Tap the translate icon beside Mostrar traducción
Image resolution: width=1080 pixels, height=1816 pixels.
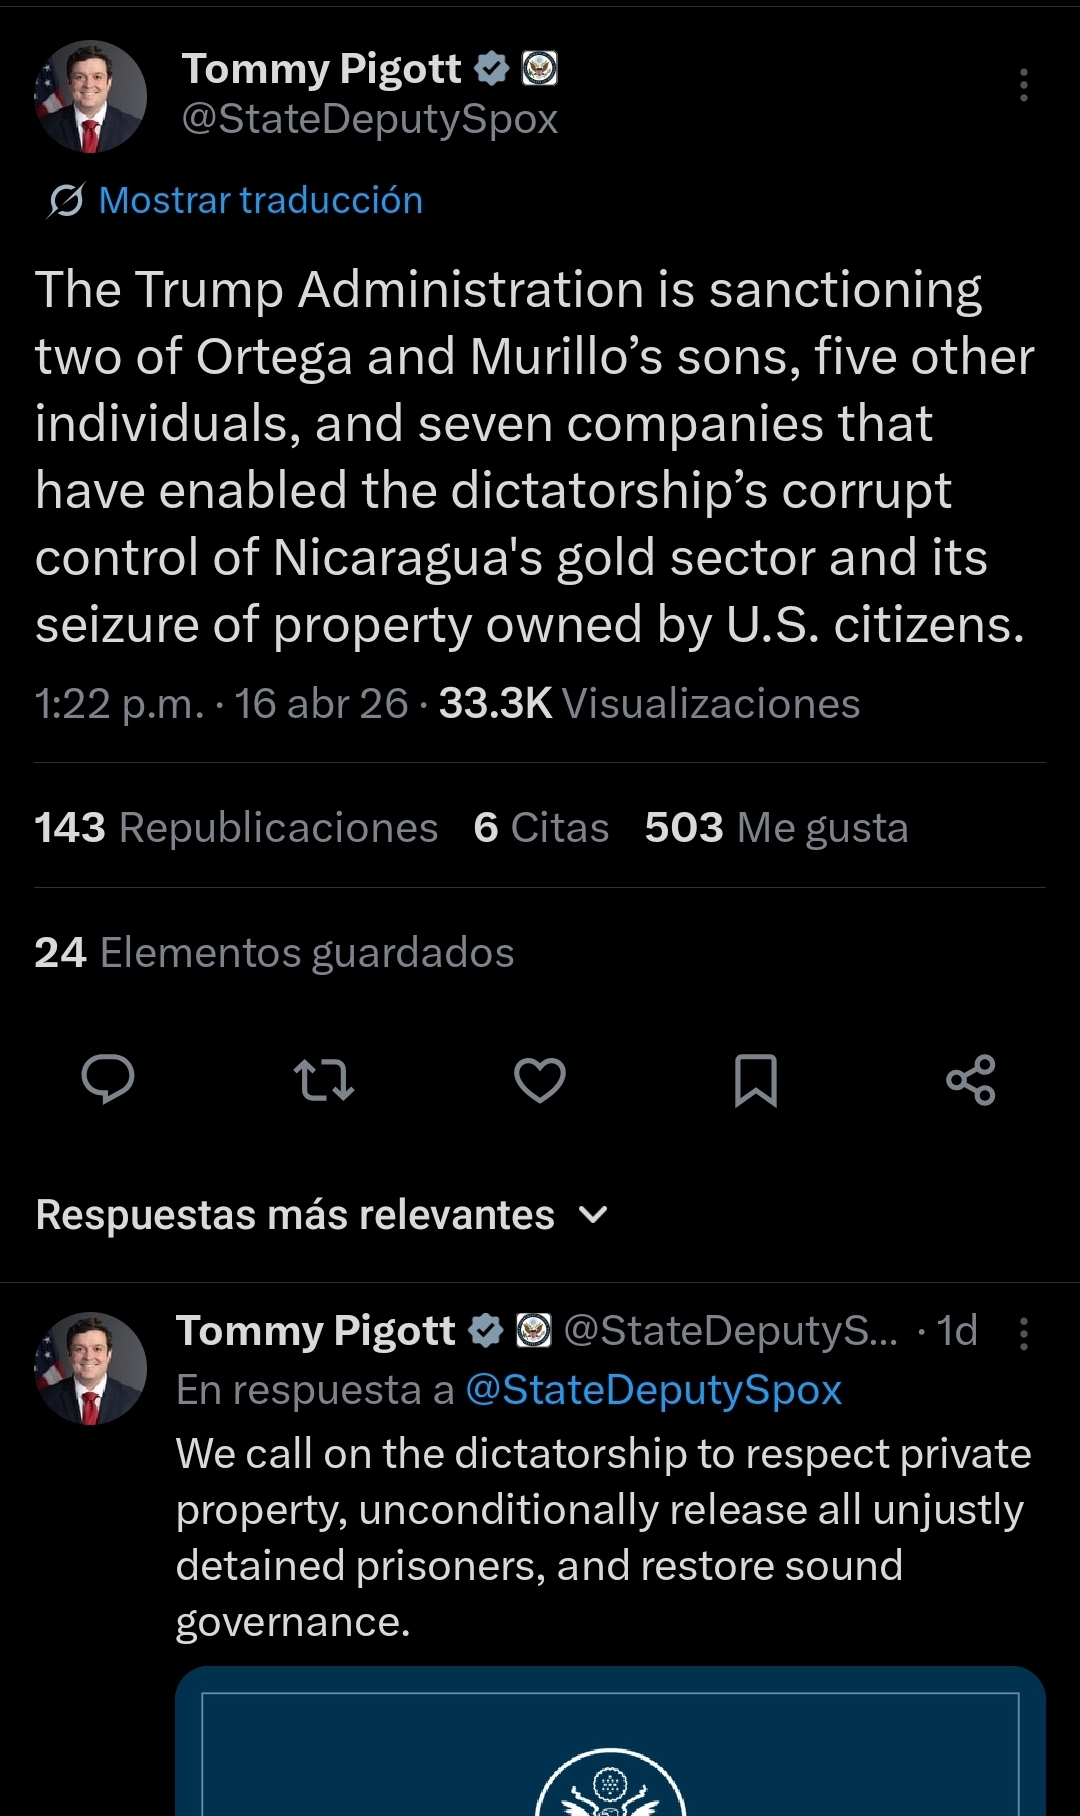pyautogui.click(x=66, y=201)
